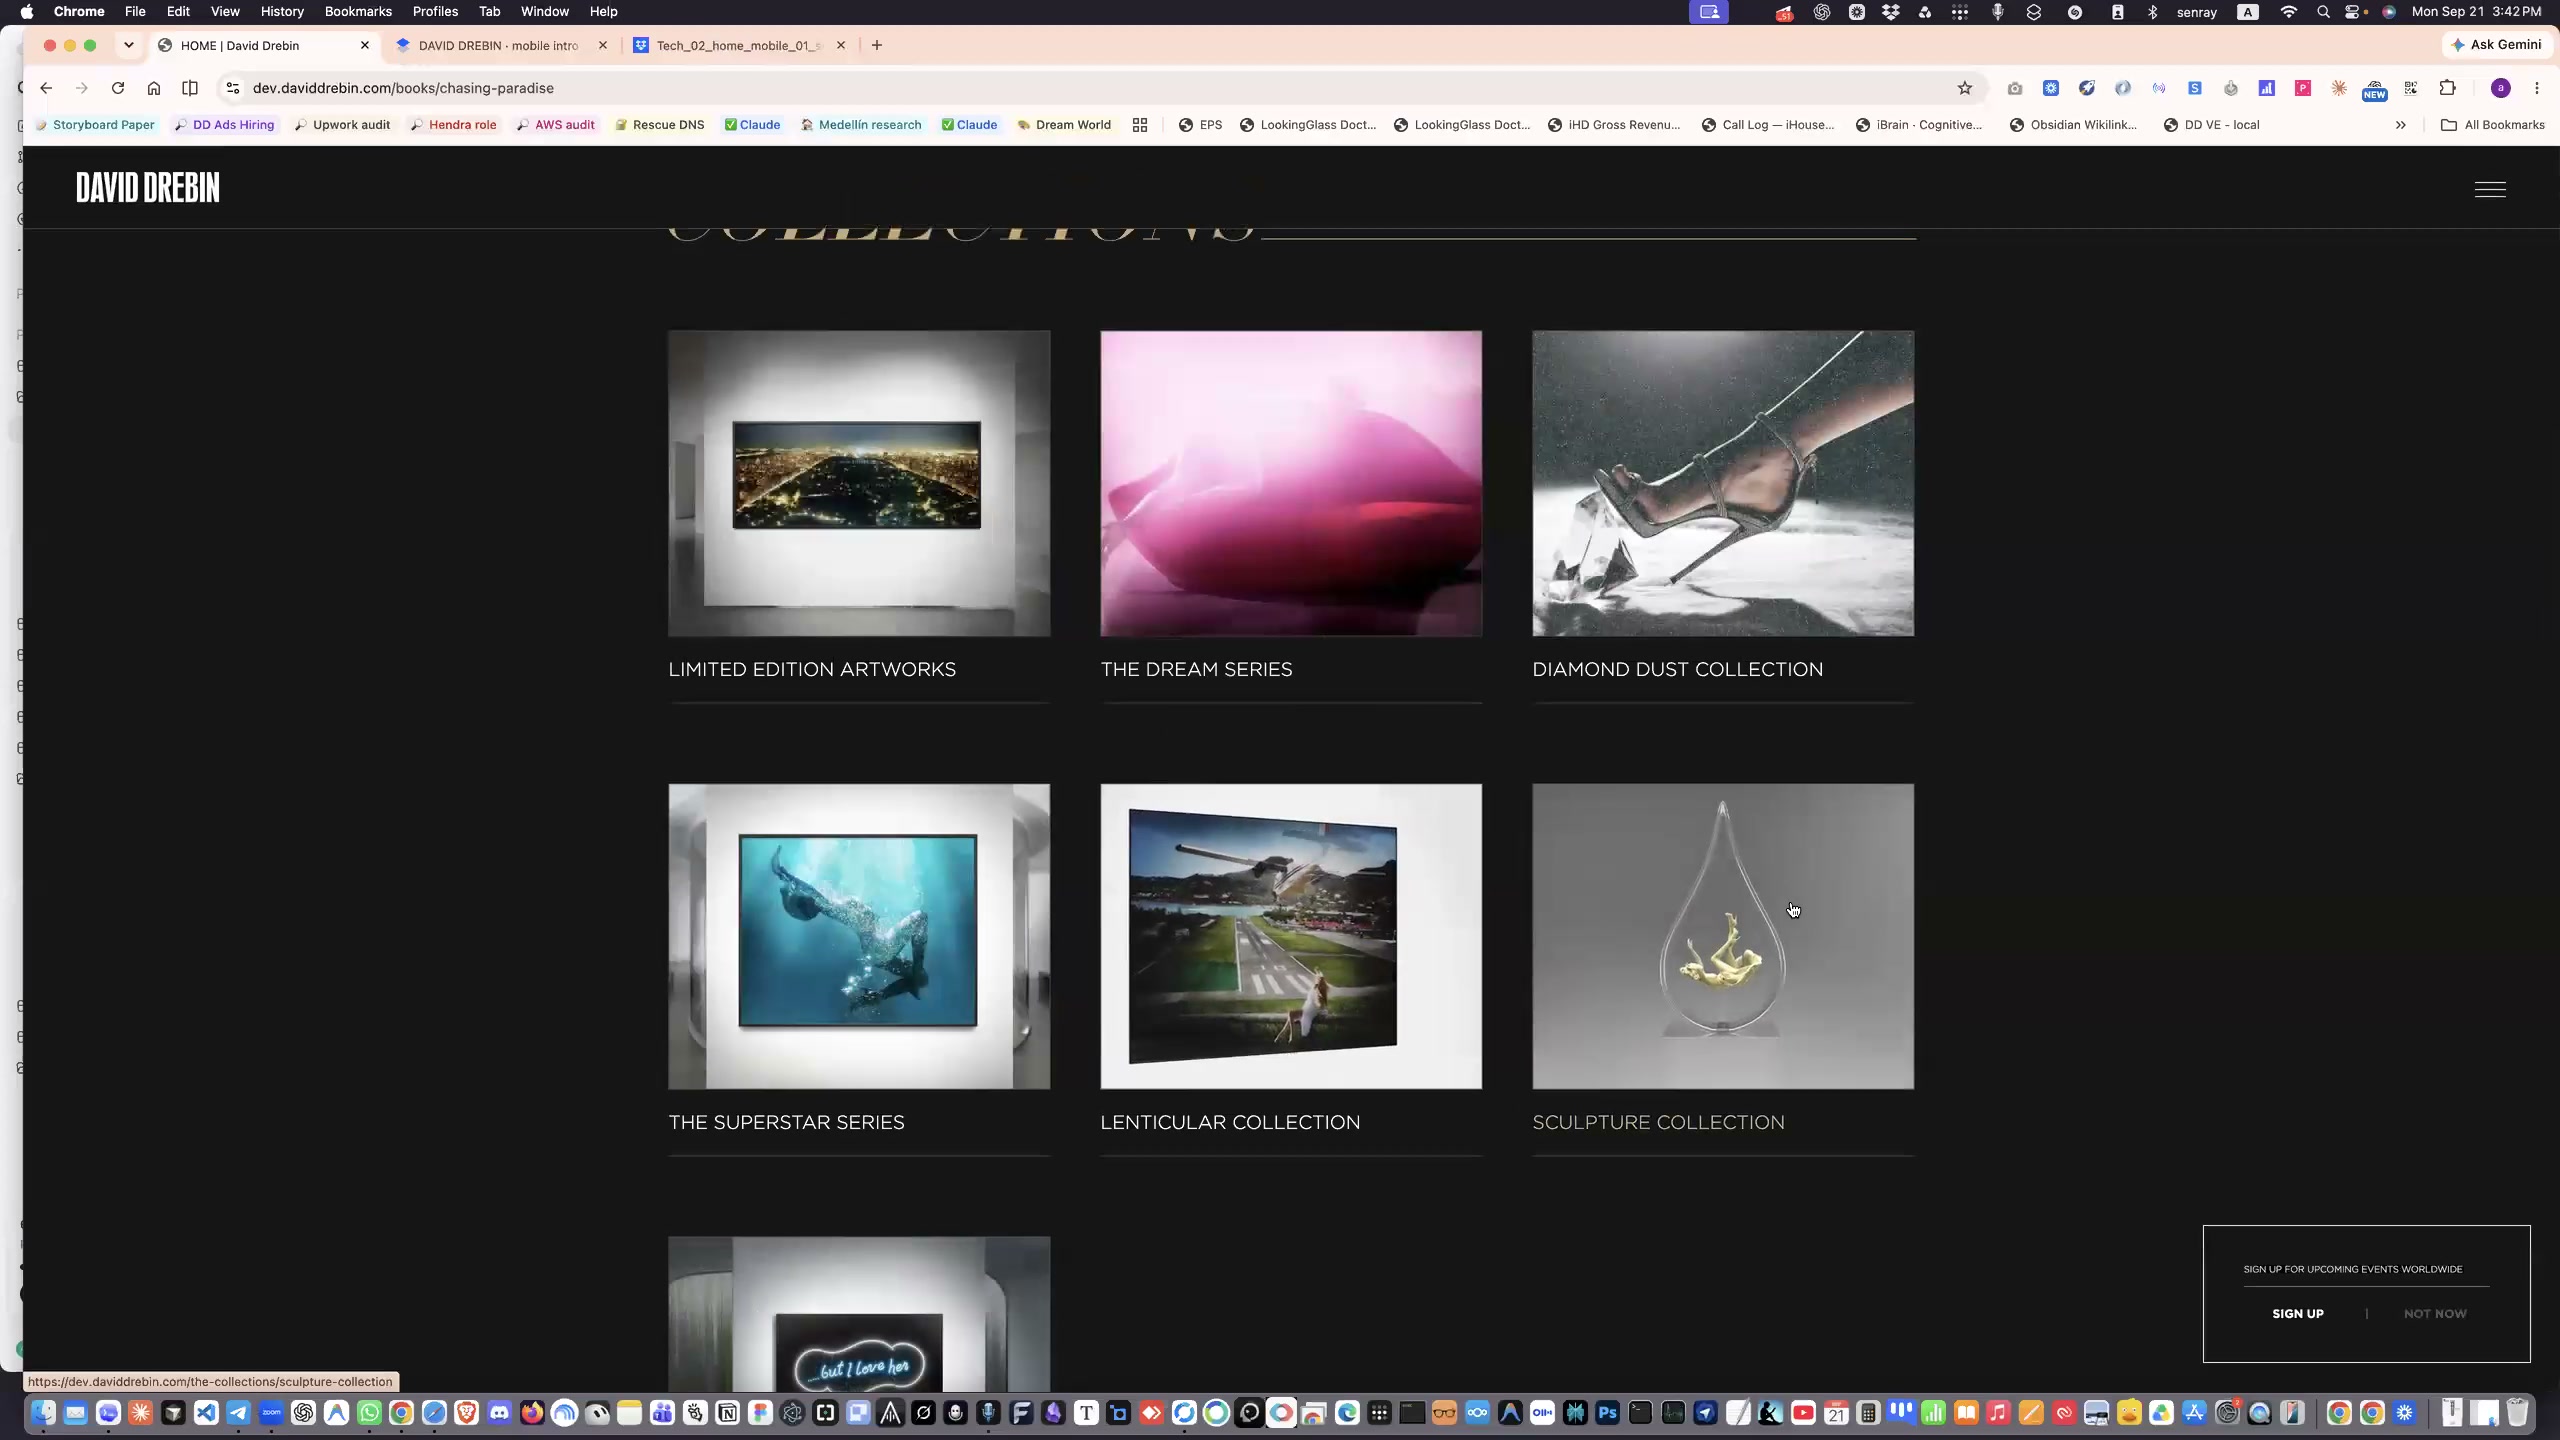Open Finder from the Dock

click(42, 1413)
